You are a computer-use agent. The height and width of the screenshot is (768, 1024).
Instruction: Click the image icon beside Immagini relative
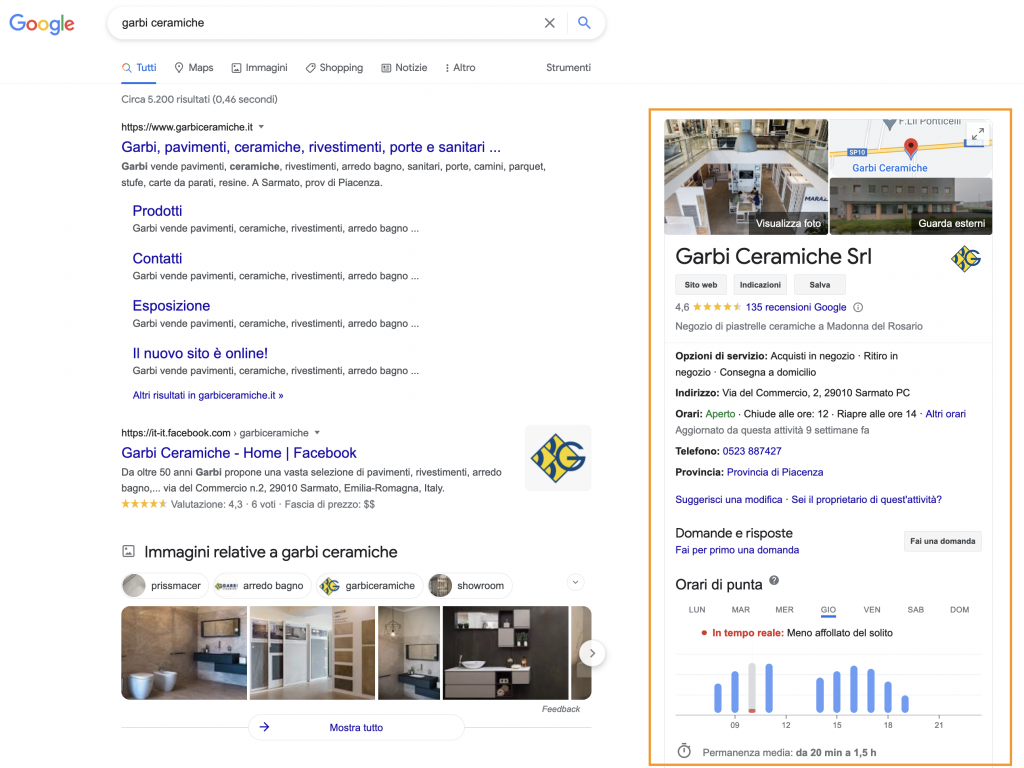click(x=129, y=552)
